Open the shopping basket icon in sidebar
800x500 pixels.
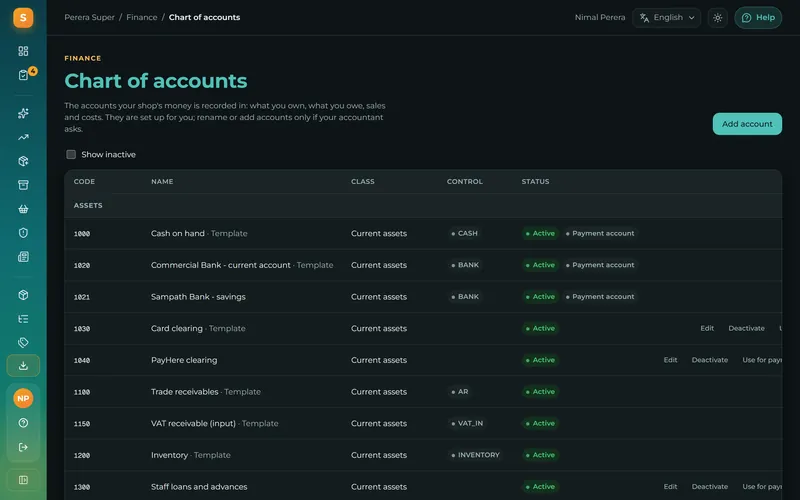point(23,209)
